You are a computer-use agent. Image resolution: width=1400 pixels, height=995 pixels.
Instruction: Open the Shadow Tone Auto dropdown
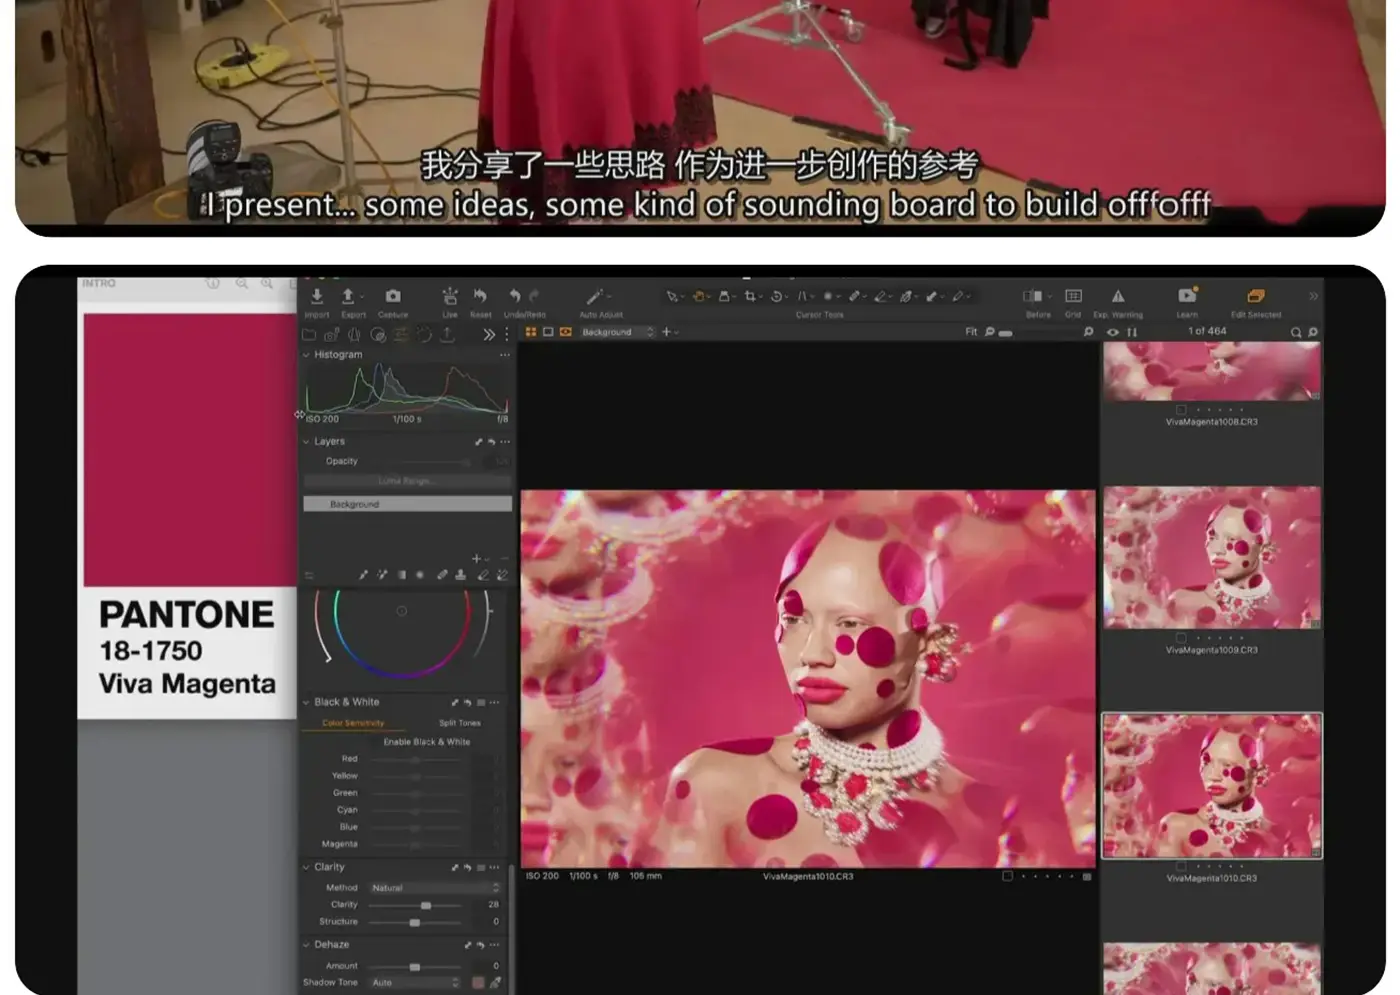click(x=415, y=983)
